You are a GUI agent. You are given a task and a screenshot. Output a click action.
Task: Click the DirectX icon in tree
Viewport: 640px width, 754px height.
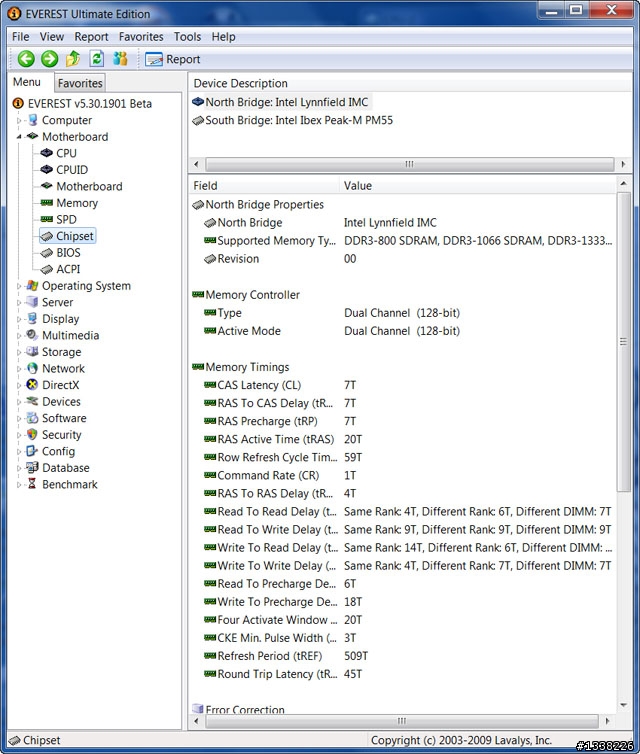(x=32, y=384)
